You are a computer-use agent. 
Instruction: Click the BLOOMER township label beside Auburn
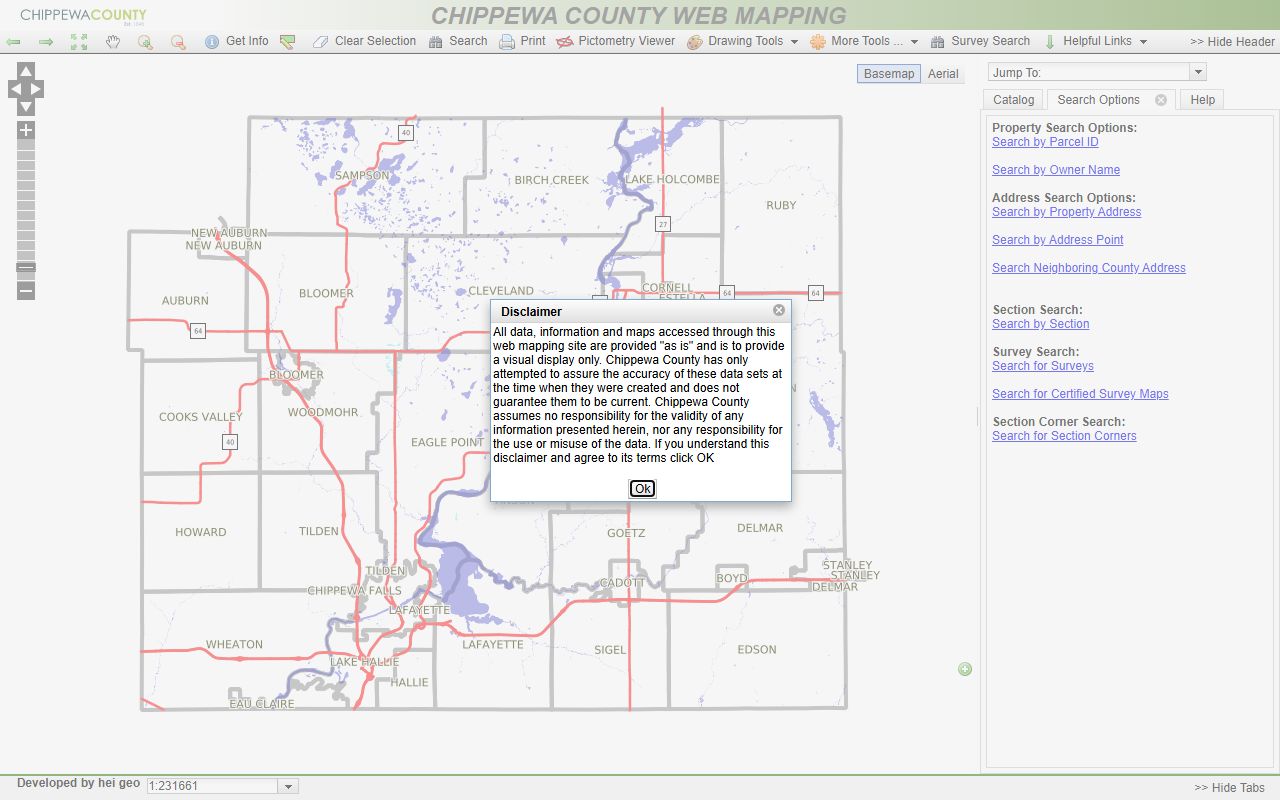point(326,293)
